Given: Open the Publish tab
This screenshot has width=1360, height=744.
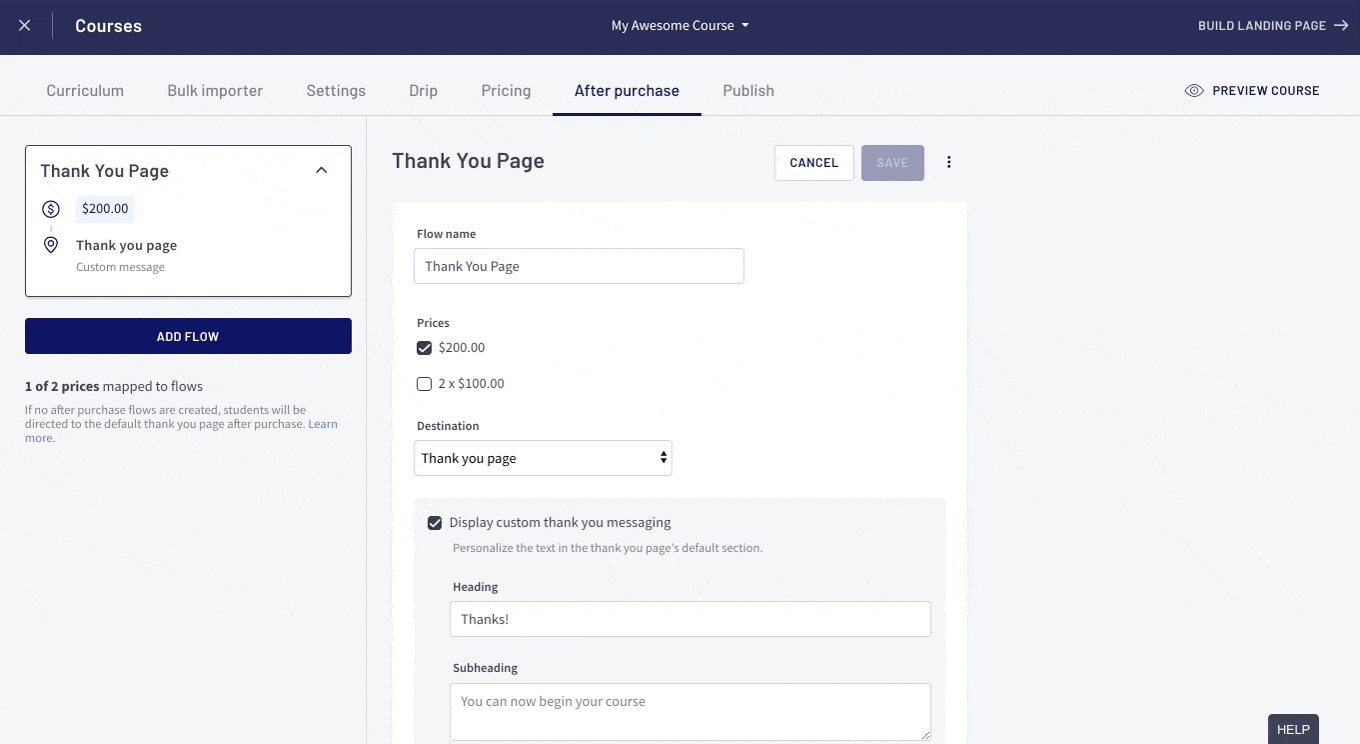Looking at the screenshot, I should 748,91.
